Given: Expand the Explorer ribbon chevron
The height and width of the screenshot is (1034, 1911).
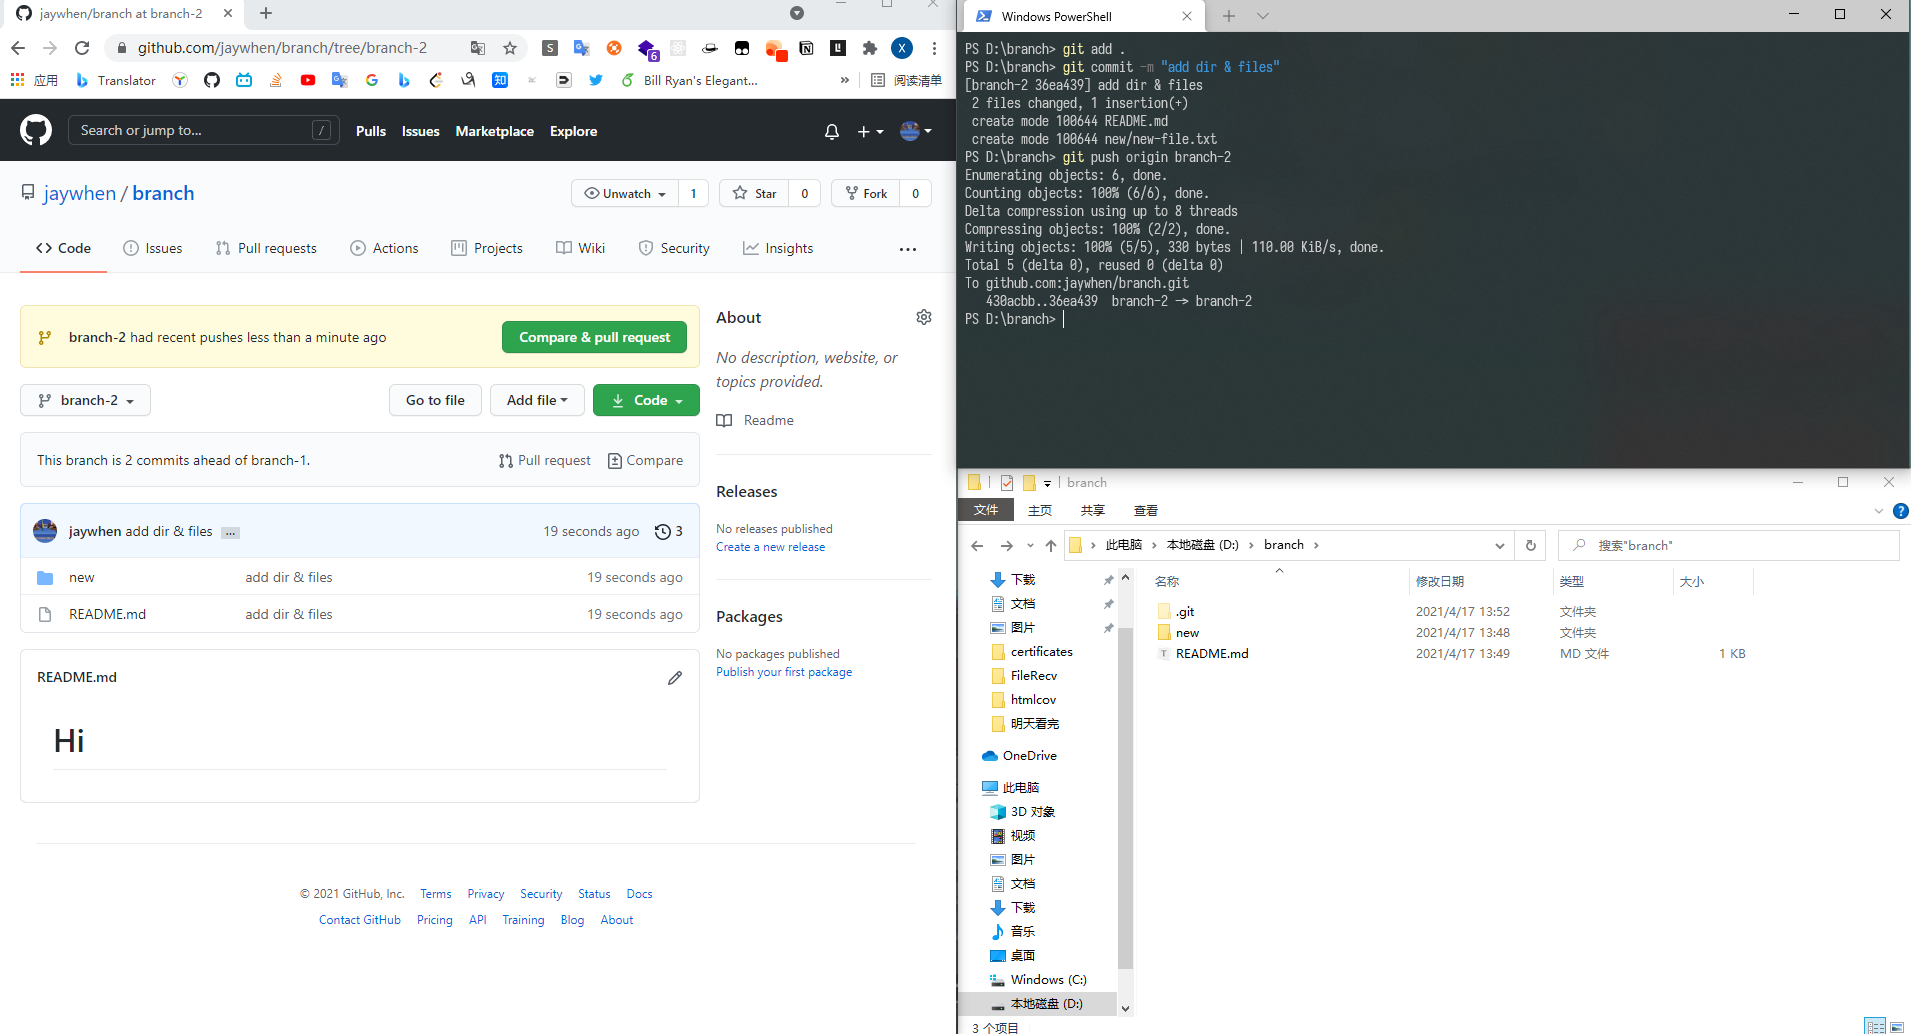Looking at the screenshot, I should pyautogui.click(x=1878, y=510).
